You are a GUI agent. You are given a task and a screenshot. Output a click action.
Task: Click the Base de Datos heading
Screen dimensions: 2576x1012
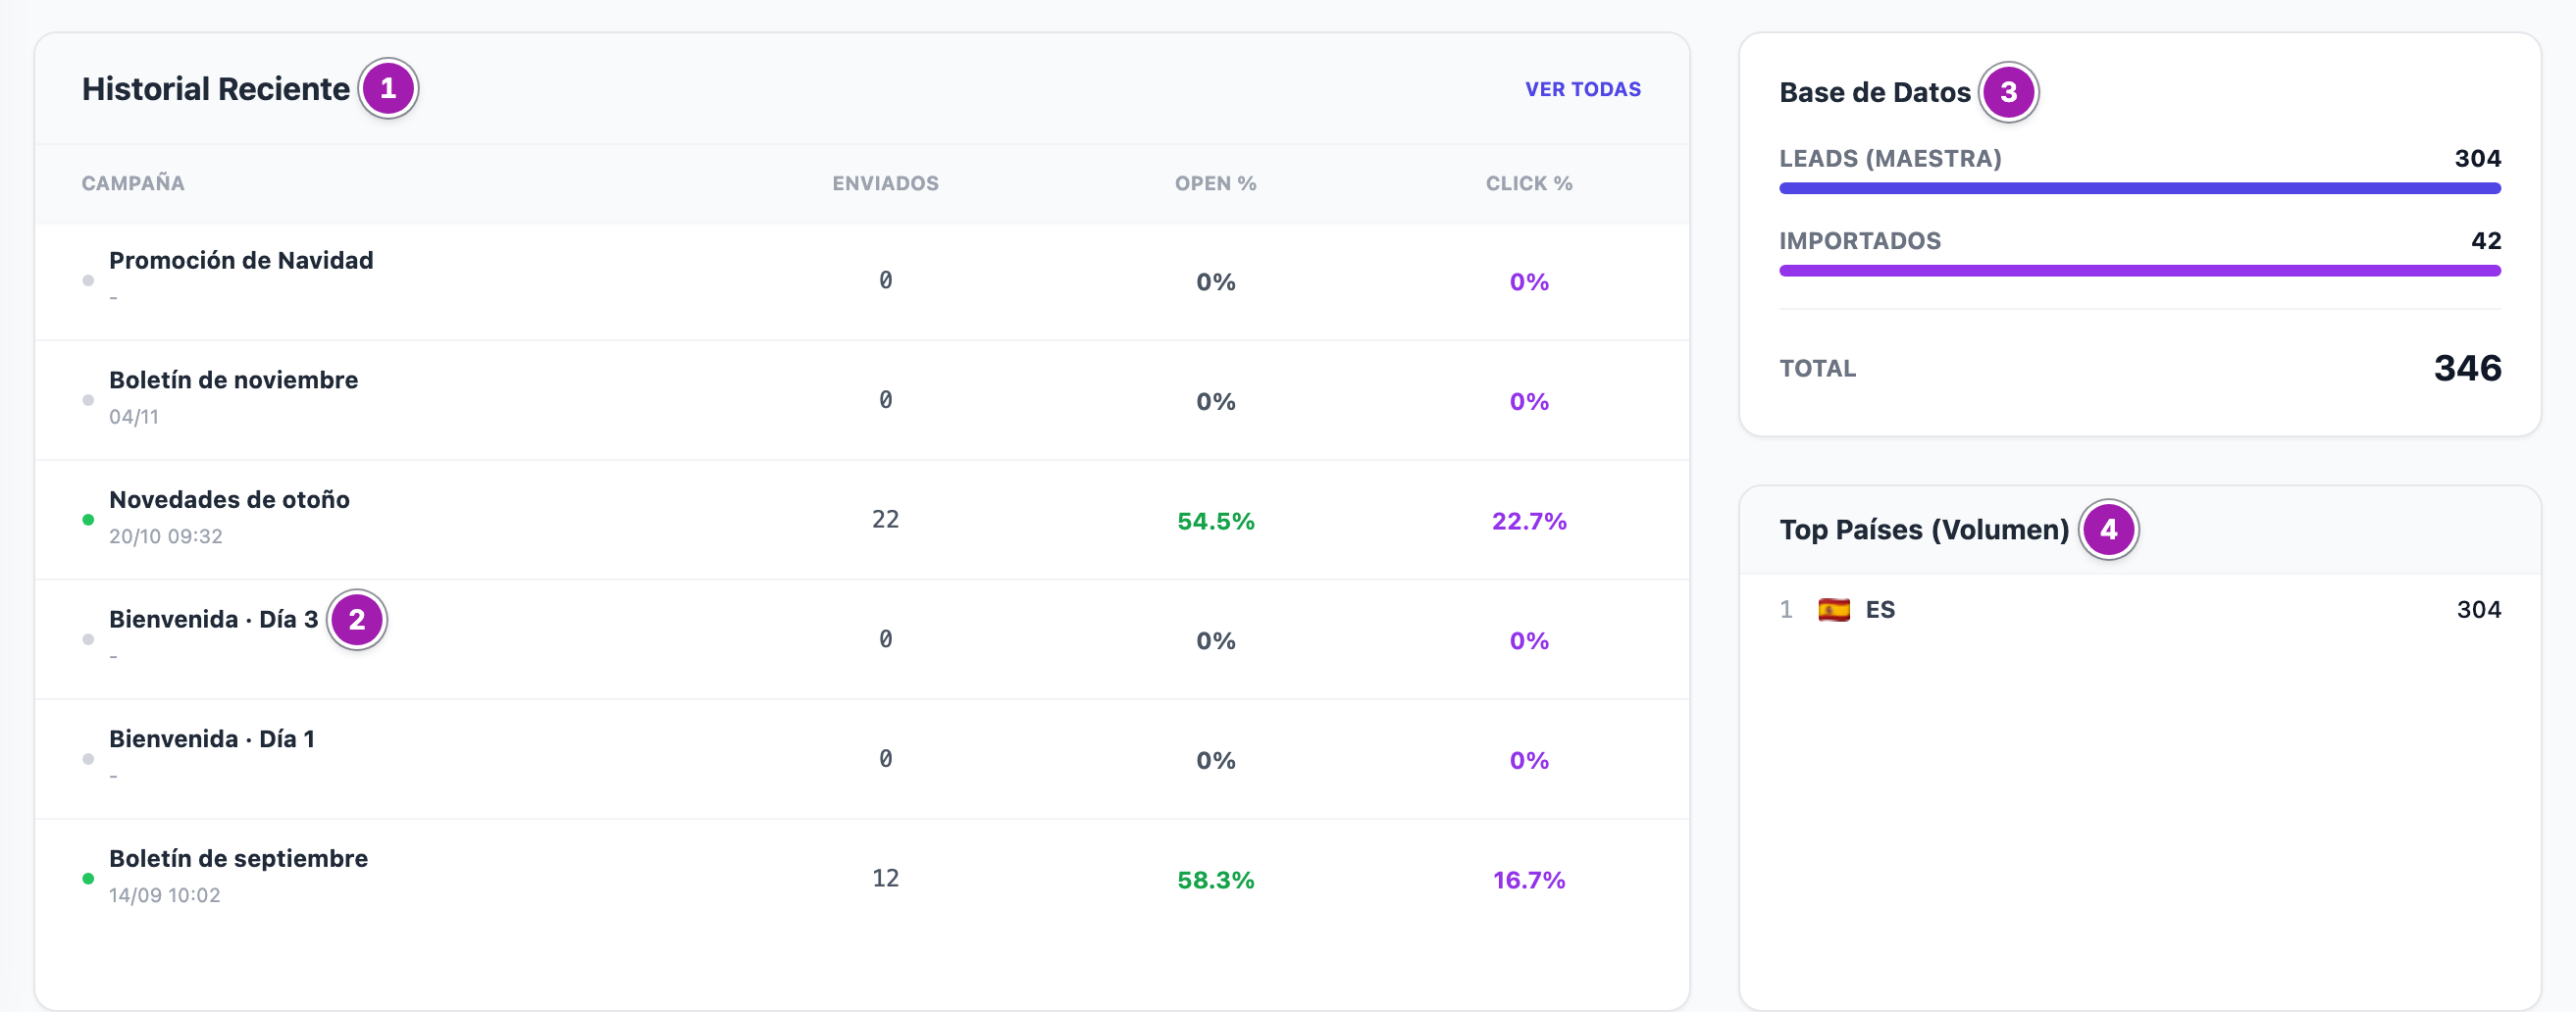1874,92
